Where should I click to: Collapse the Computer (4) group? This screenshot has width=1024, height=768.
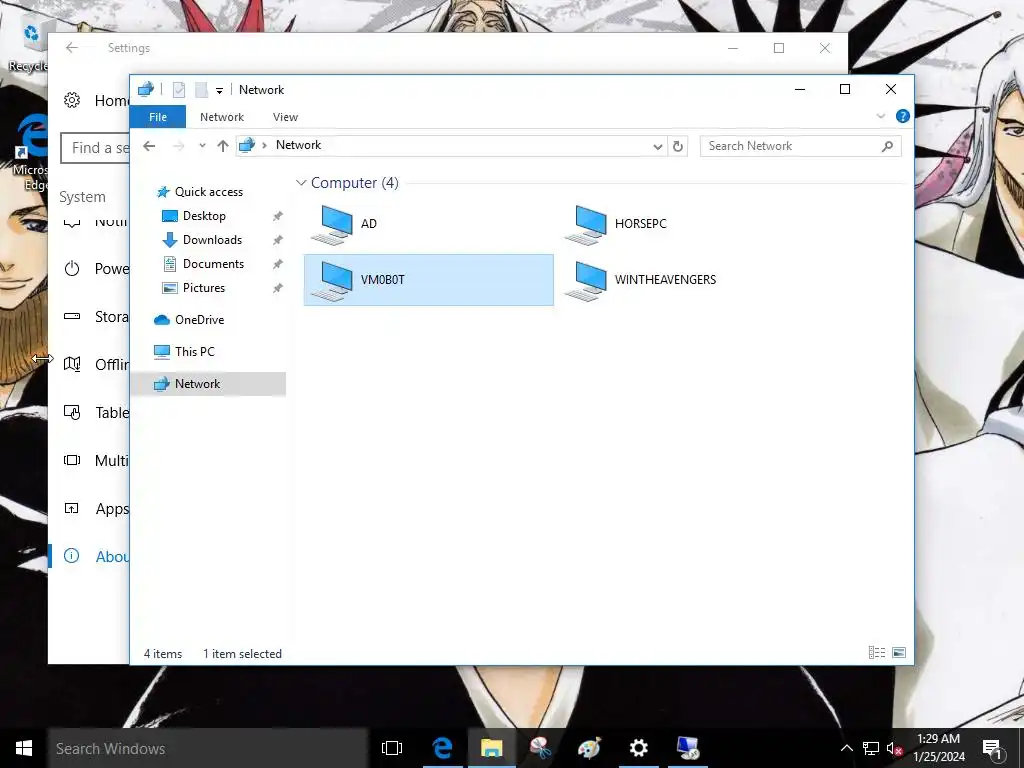point(301,183)
